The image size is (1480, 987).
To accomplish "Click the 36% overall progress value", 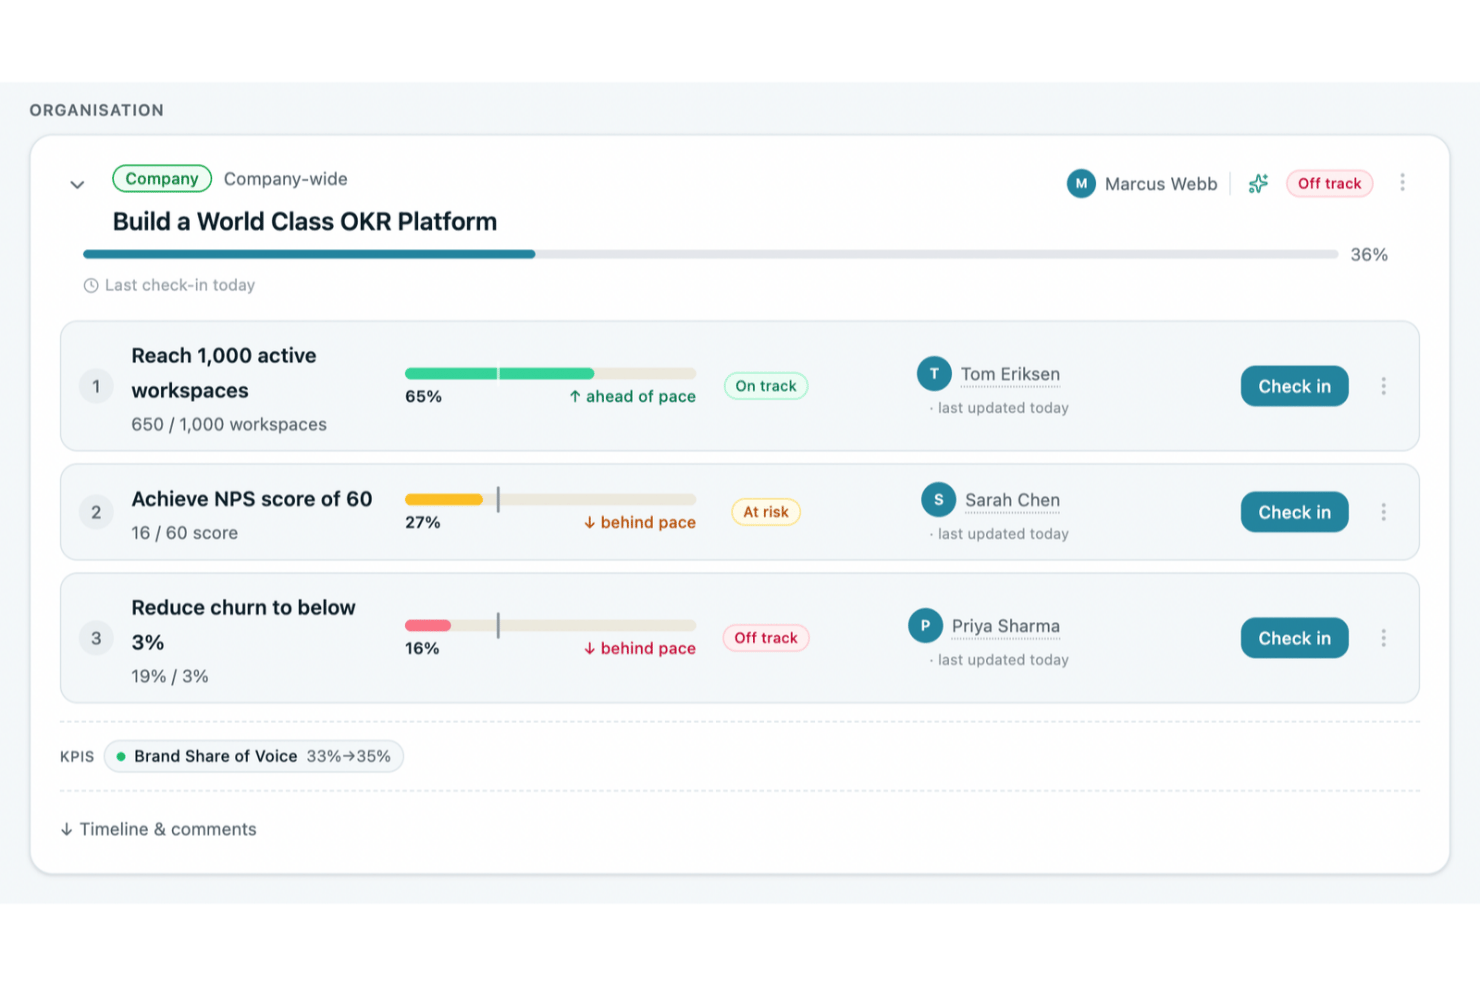I will [x=1369, y=255].
